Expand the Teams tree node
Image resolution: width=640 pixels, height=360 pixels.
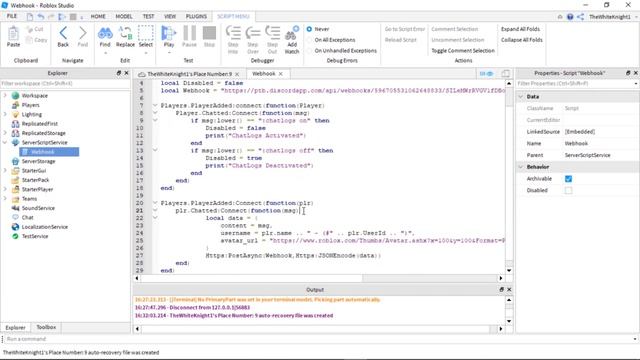[5, 199]
